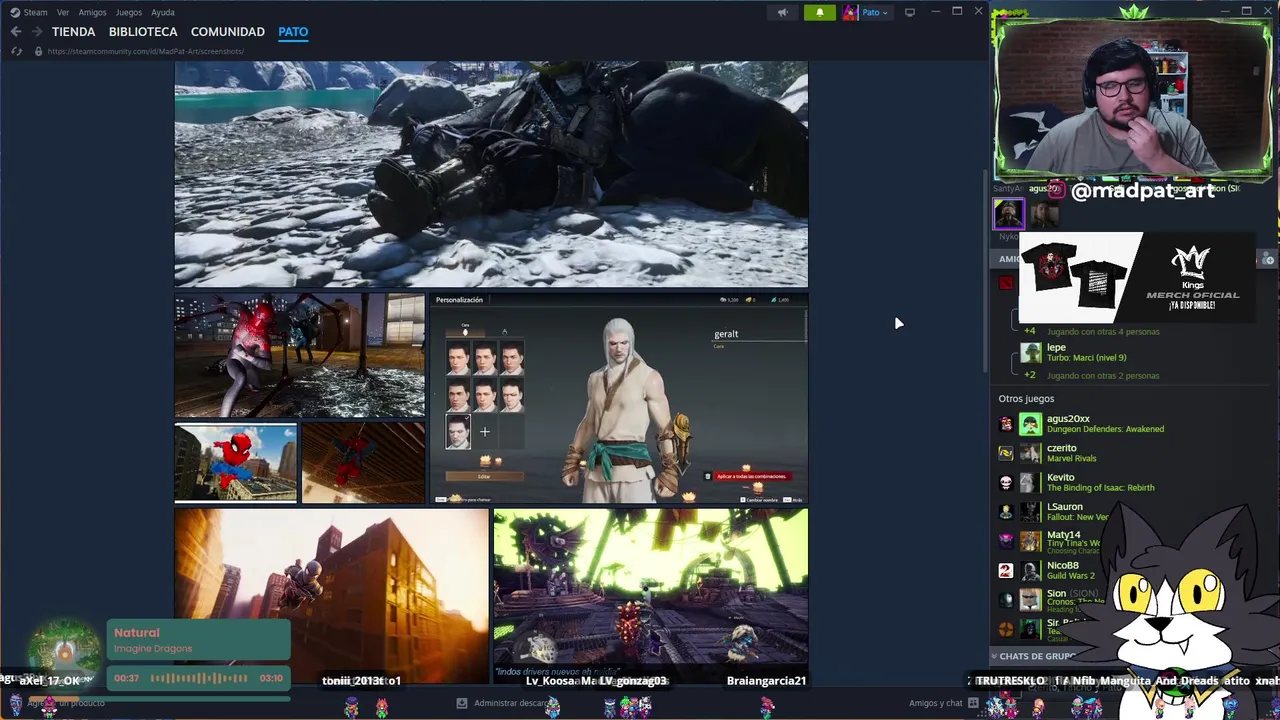Click the Cronos game icon beside Sion
The width and height of the screenshot is (1280, 720).
1006,599
